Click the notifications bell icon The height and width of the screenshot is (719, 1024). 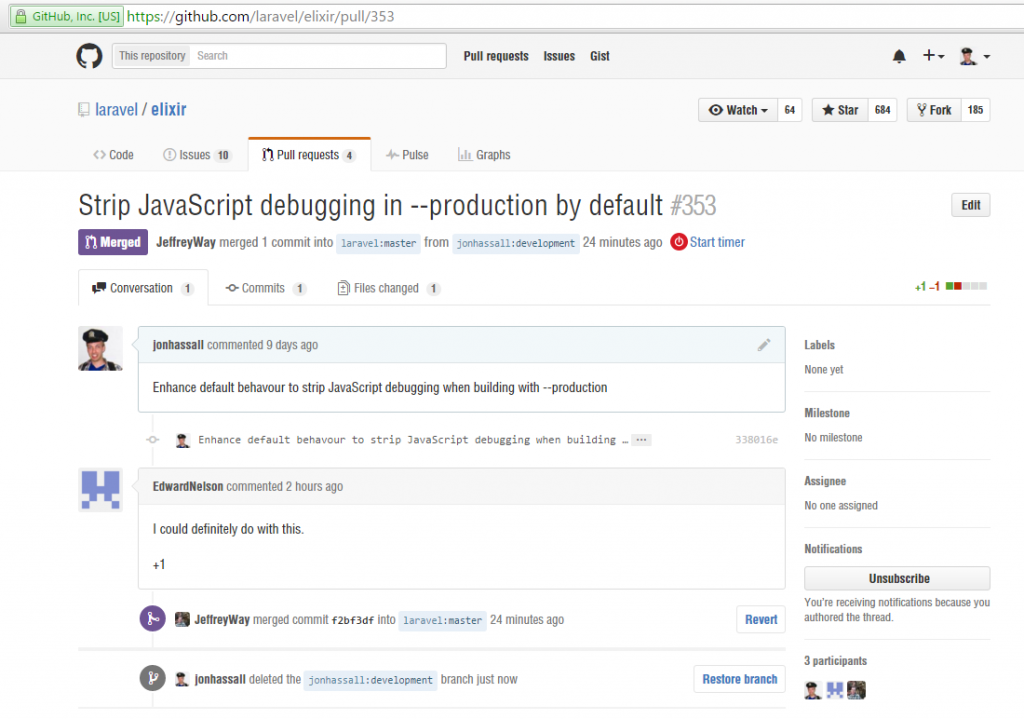point(899,57)
